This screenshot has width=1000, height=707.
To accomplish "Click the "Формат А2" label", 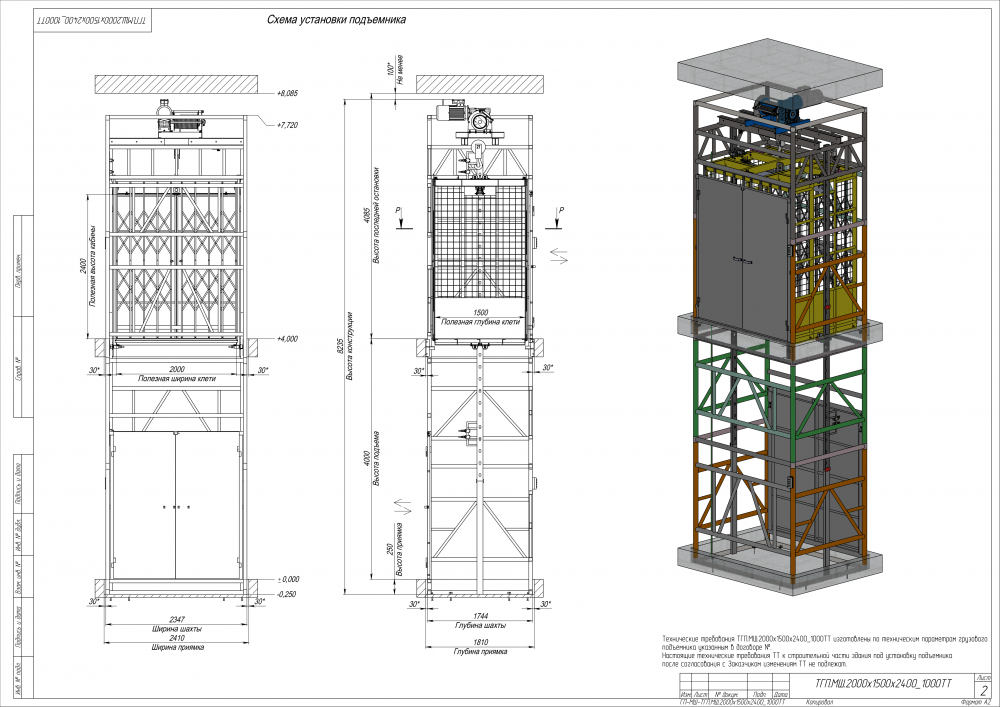I will (976, 702).
